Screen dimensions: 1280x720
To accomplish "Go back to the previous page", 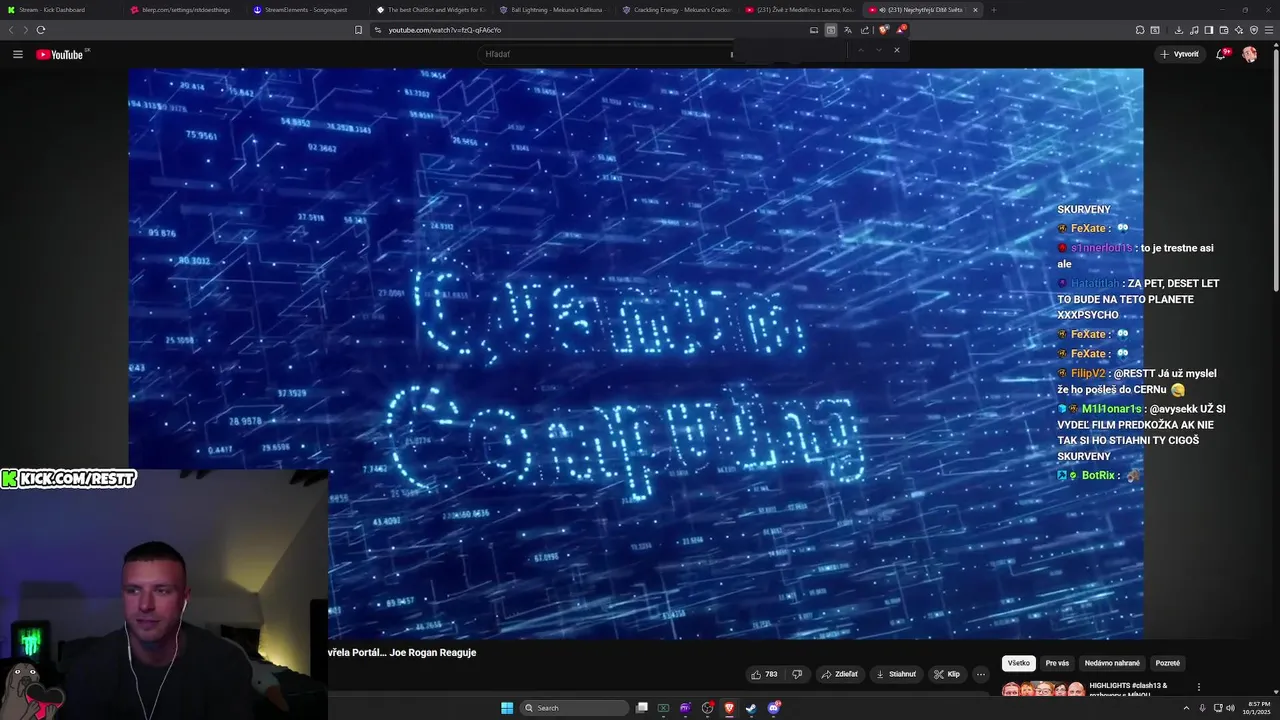I will [11, 30].
